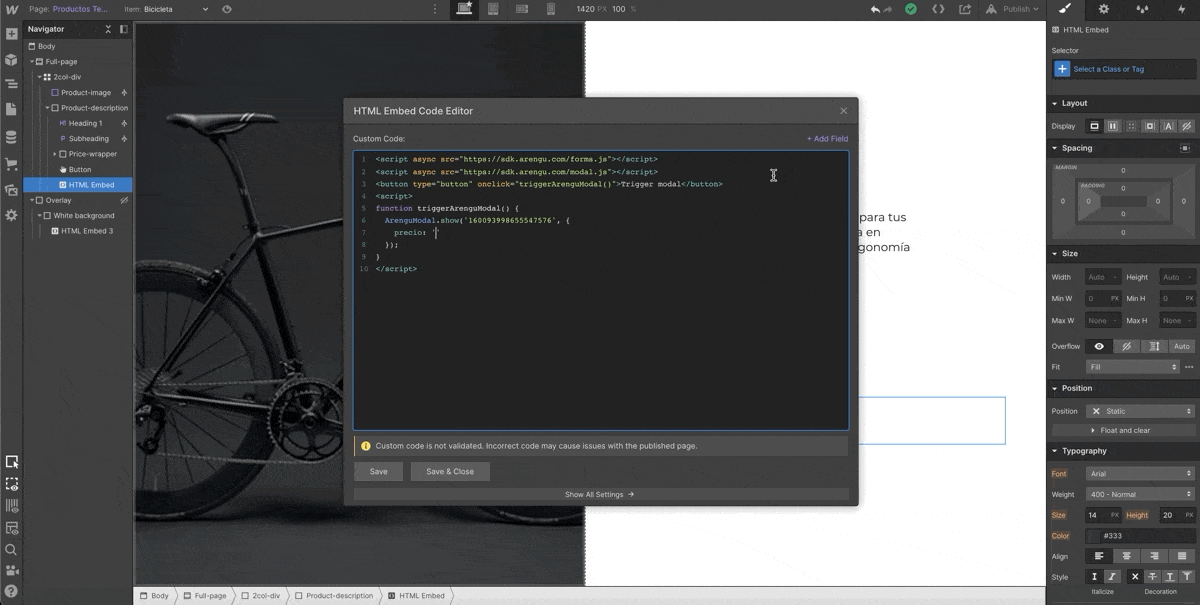Viewport: 1200px width, 605px height.
Task: Expand the Price-wrapper tree item
Action: (x=55, y=154)
